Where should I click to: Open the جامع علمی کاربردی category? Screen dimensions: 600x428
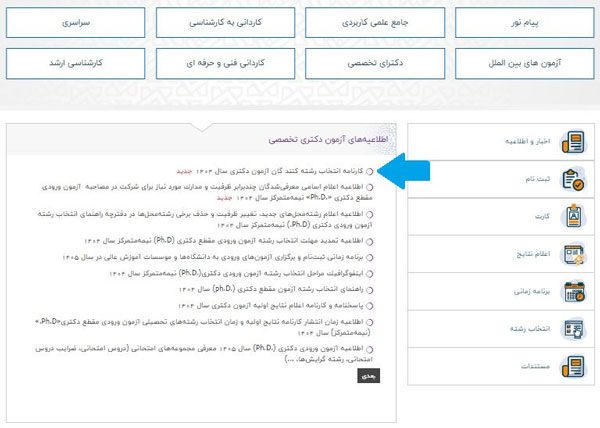[x=375, y=23]
